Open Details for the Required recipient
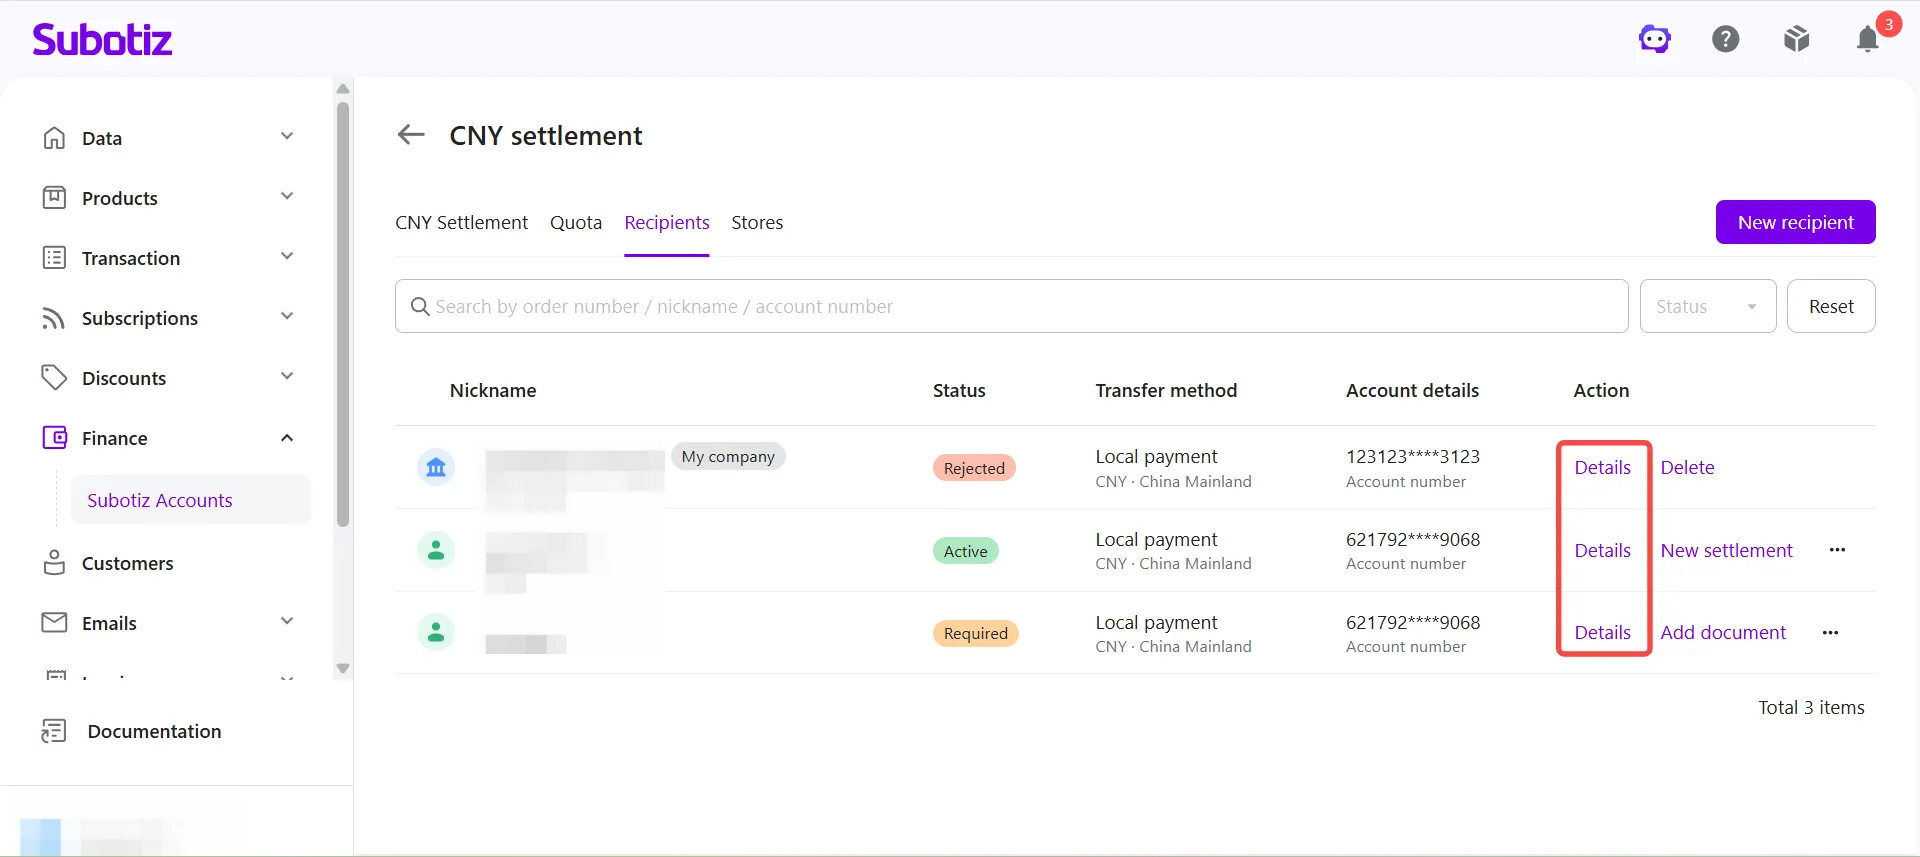This screenshot has height=857, width=1920. [1602, 632]
